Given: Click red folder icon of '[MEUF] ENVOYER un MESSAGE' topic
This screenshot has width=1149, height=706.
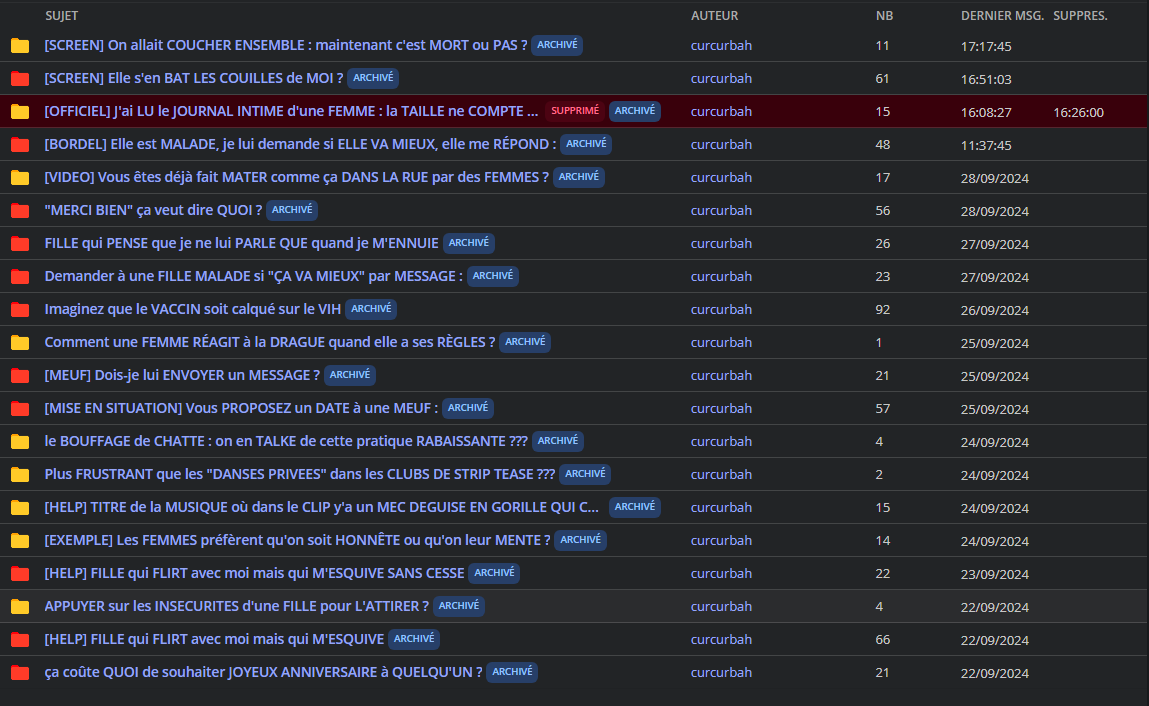Looking at the screenshot, I should (20, 375).
